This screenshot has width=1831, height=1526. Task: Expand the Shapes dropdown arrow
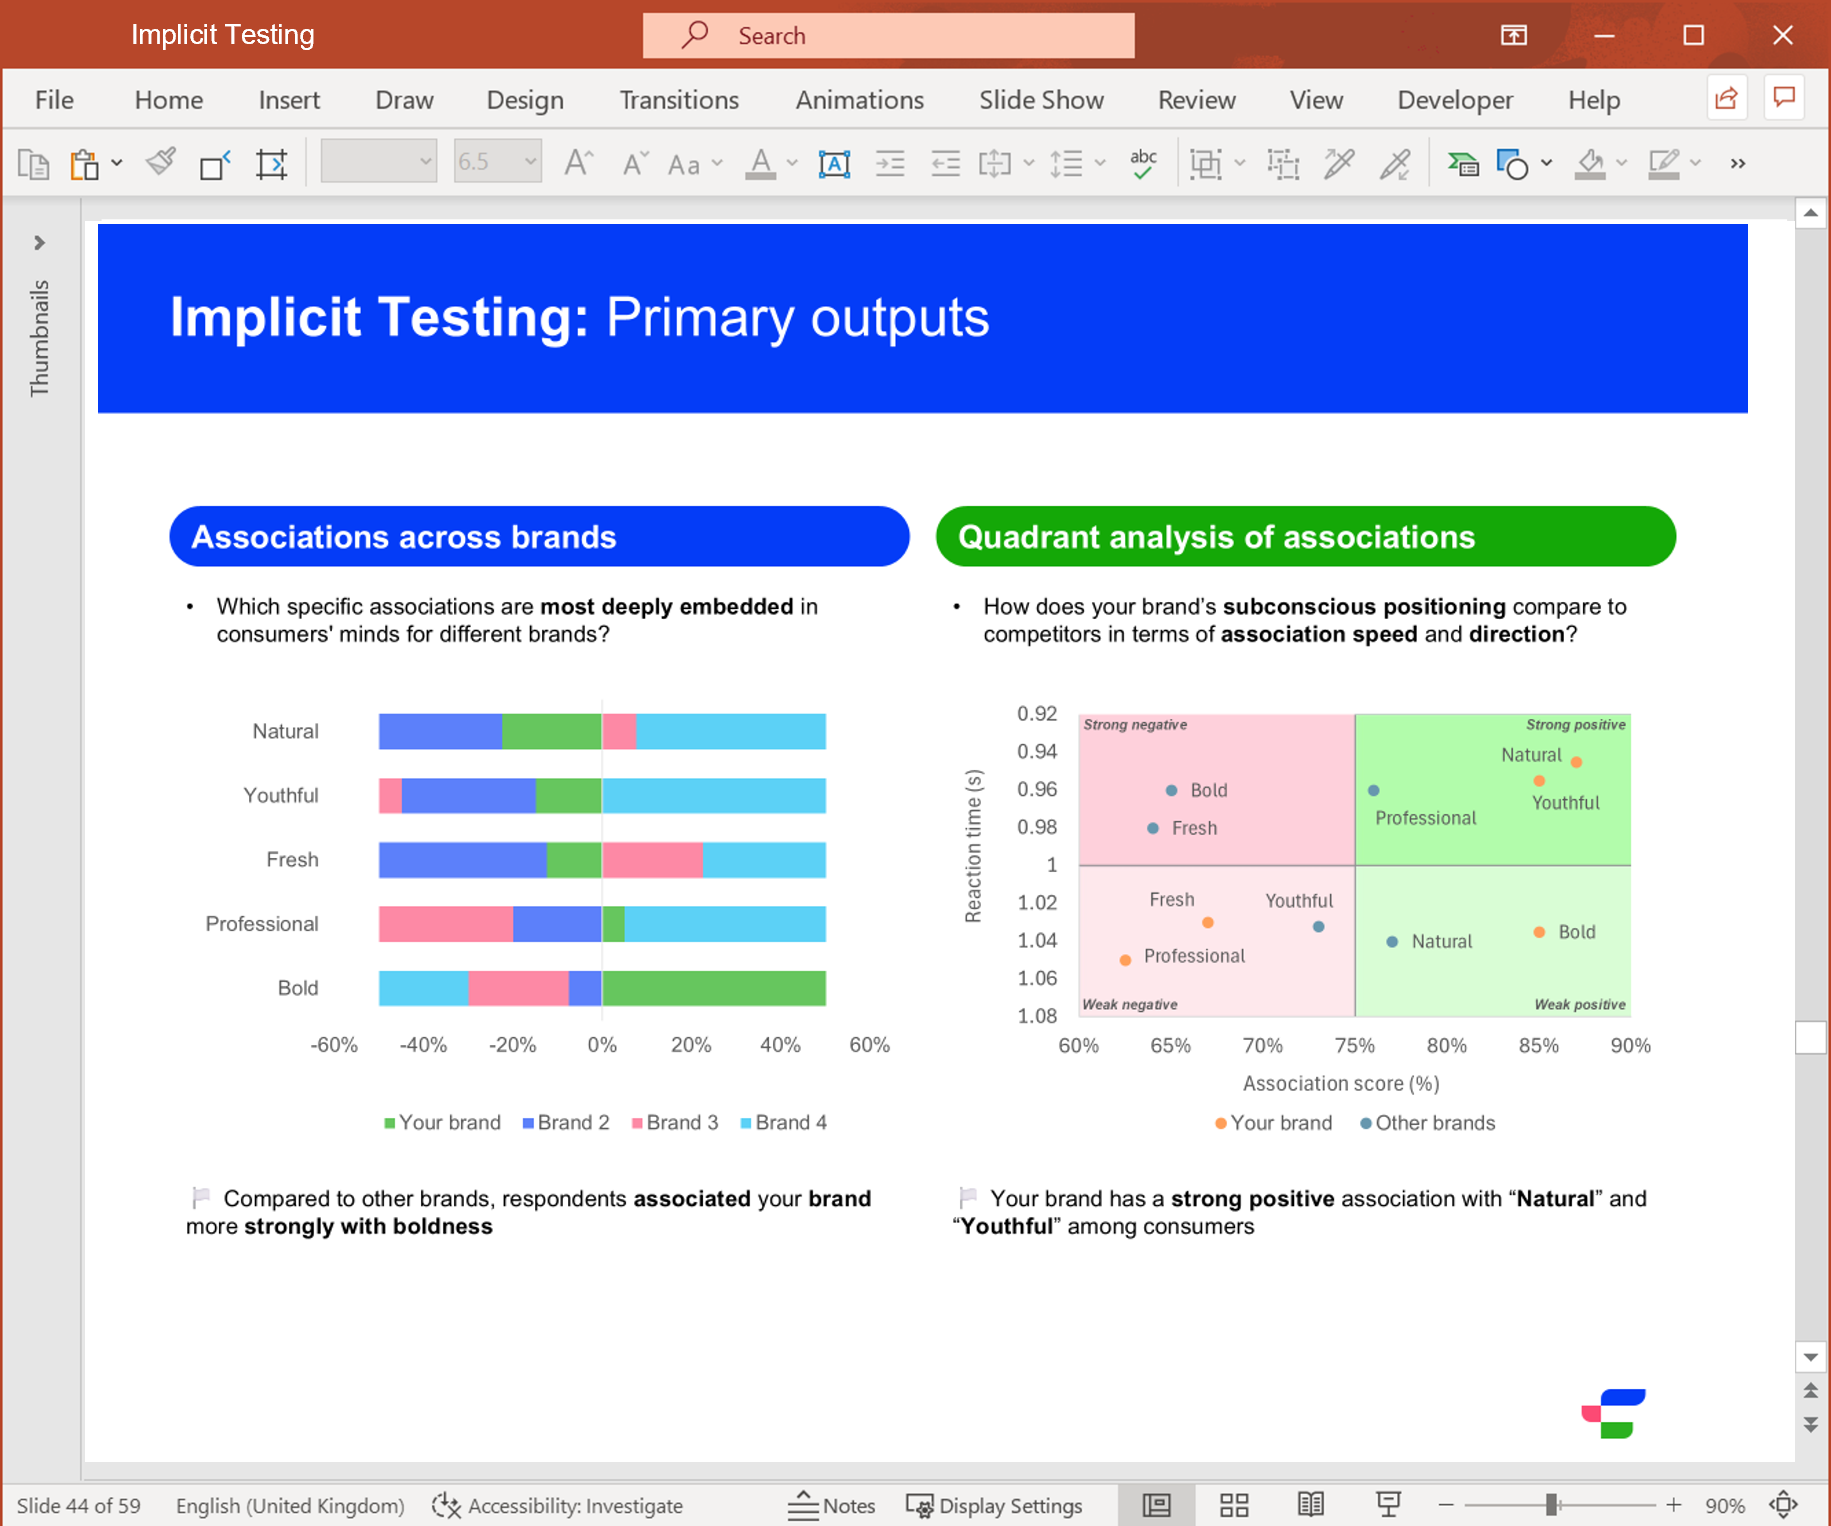click(x=1546, y=163)
